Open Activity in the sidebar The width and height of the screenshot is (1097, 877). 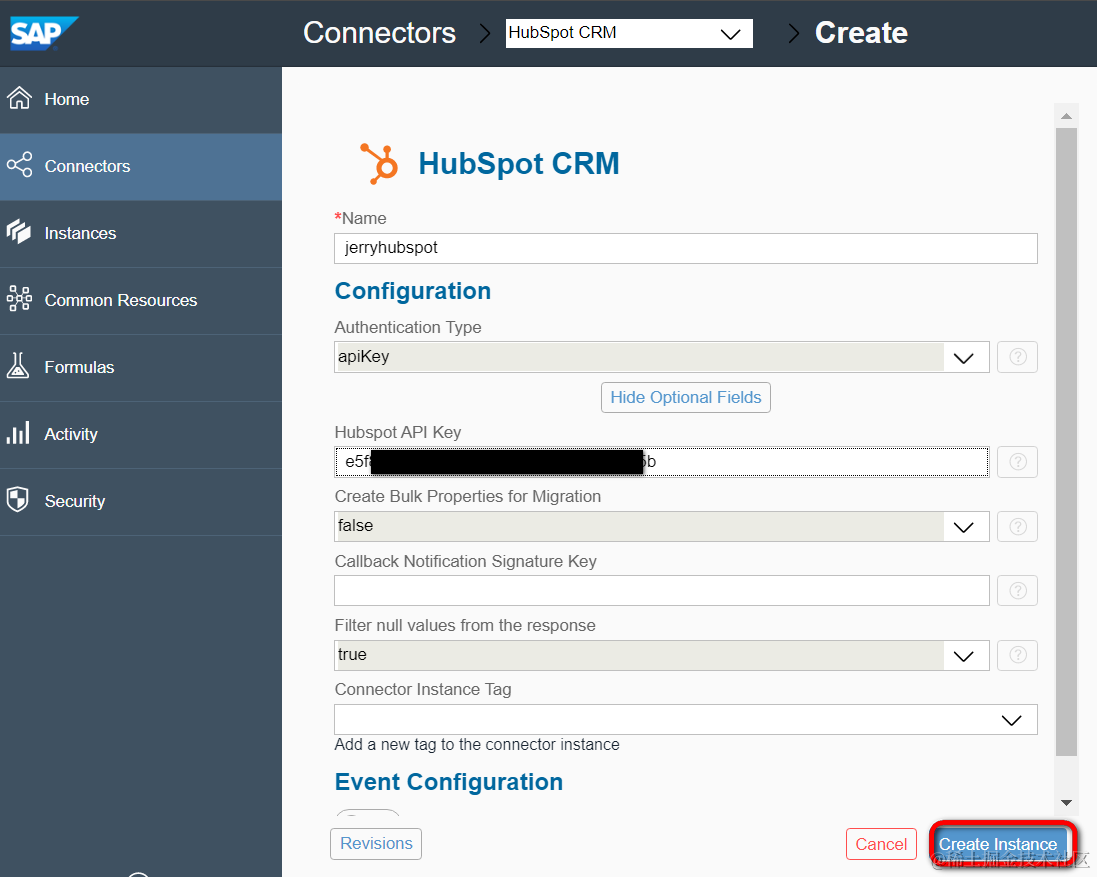click(x=141, y=434)
